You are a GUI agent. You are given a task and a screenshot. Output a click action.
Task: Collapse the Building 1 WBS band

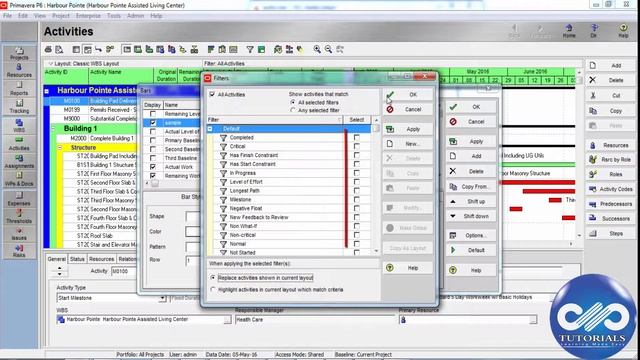53,129
